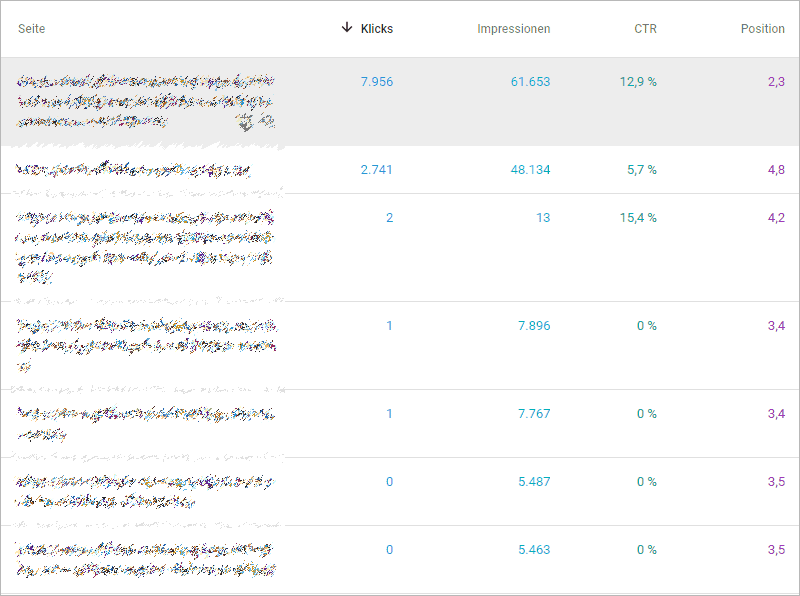Click the 2,3 position value
The image size is (800, 596).
pyautogui.click(x=776, y=82)
